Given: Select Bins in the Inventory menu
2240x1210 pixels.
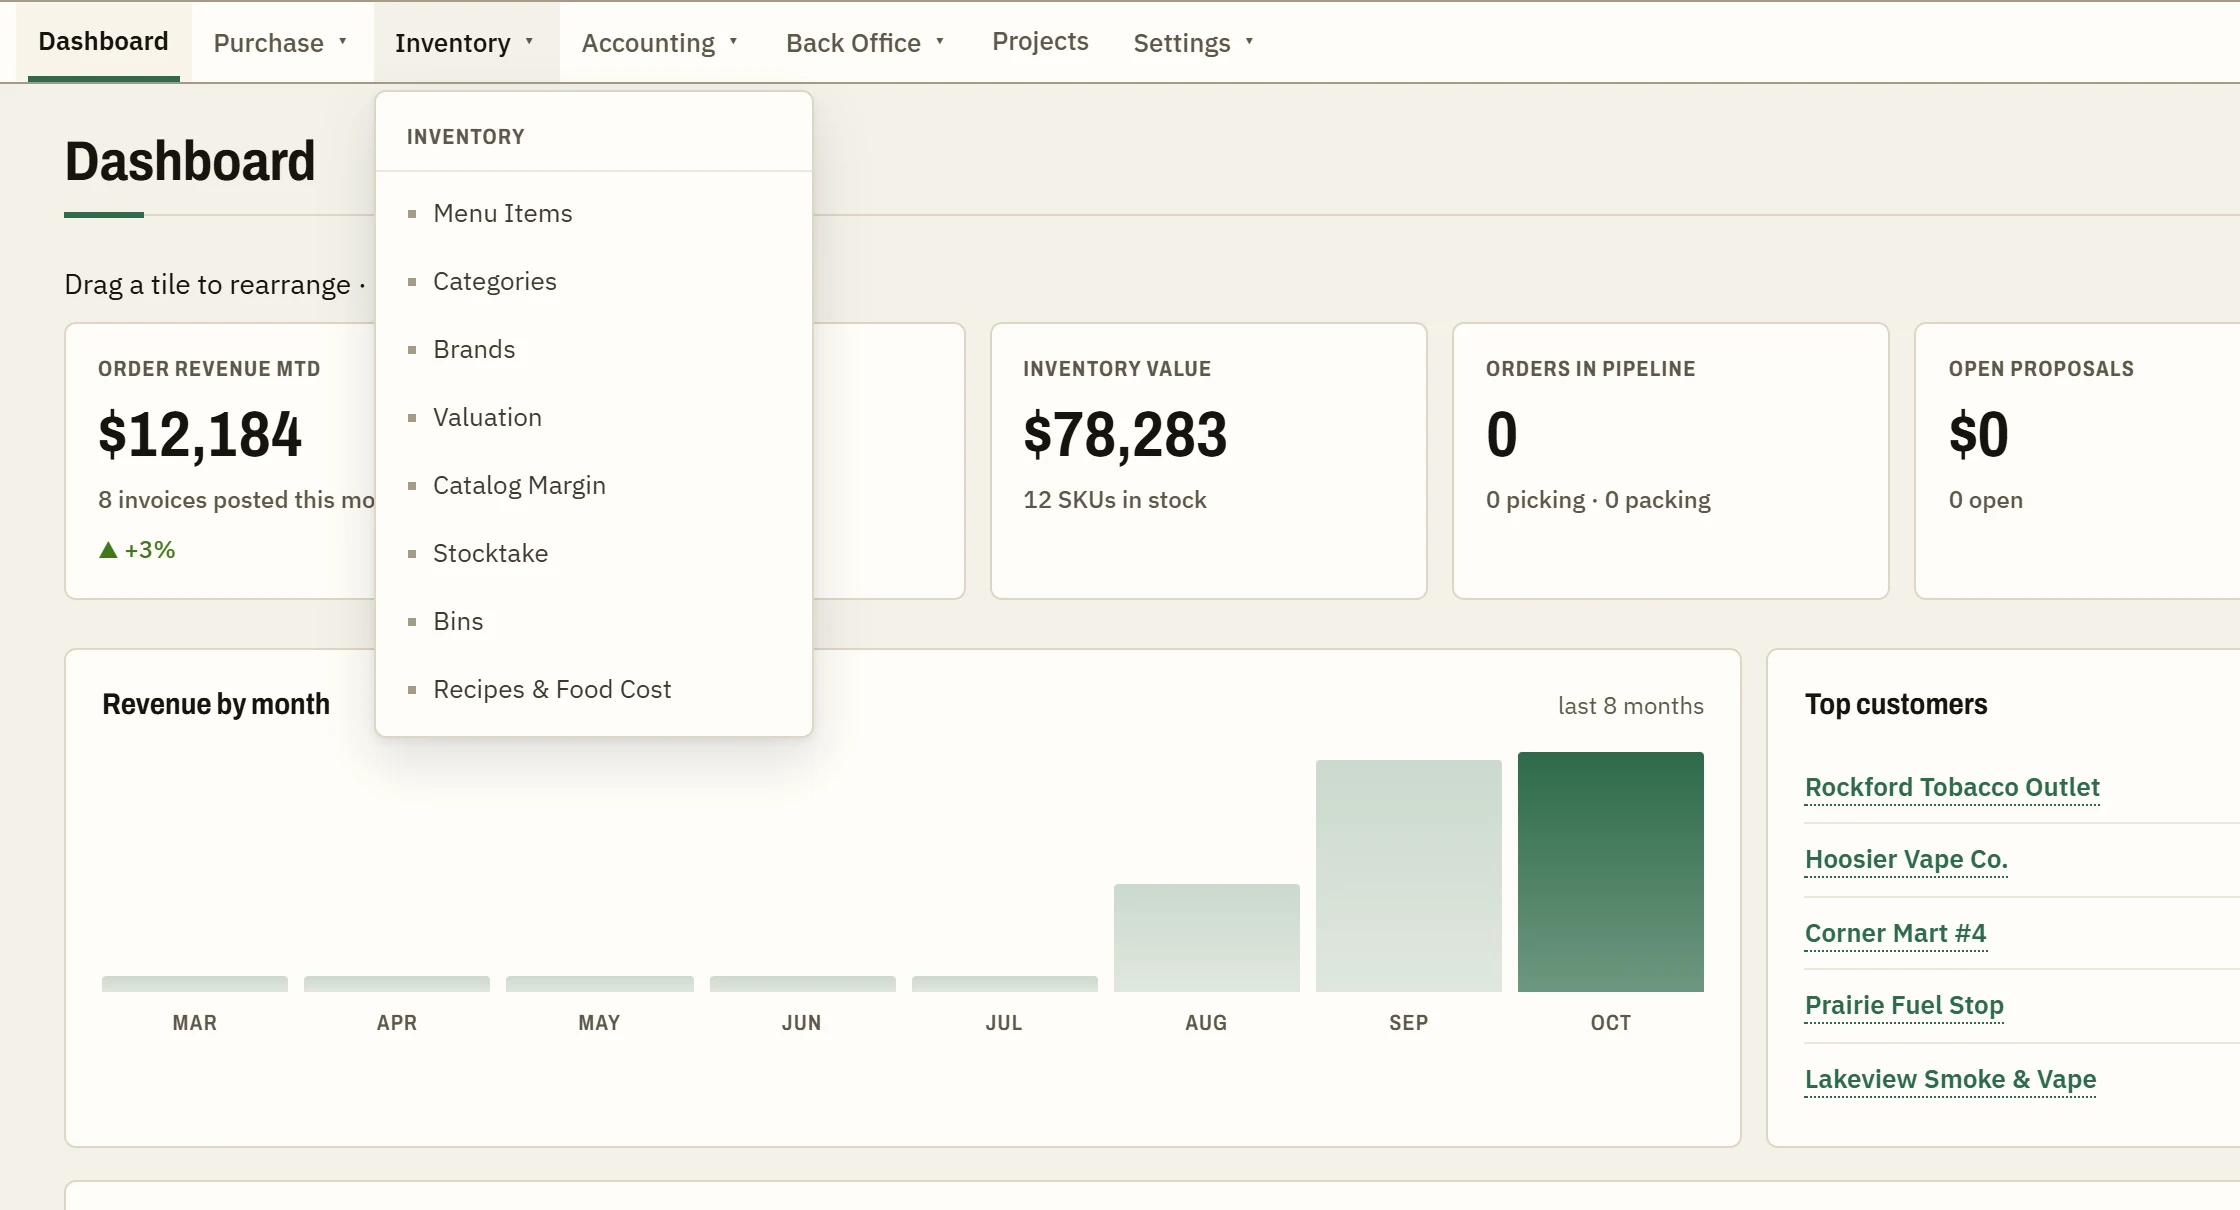Looking at the screenshot, I should pyautogui.click(x=594, y=621).
